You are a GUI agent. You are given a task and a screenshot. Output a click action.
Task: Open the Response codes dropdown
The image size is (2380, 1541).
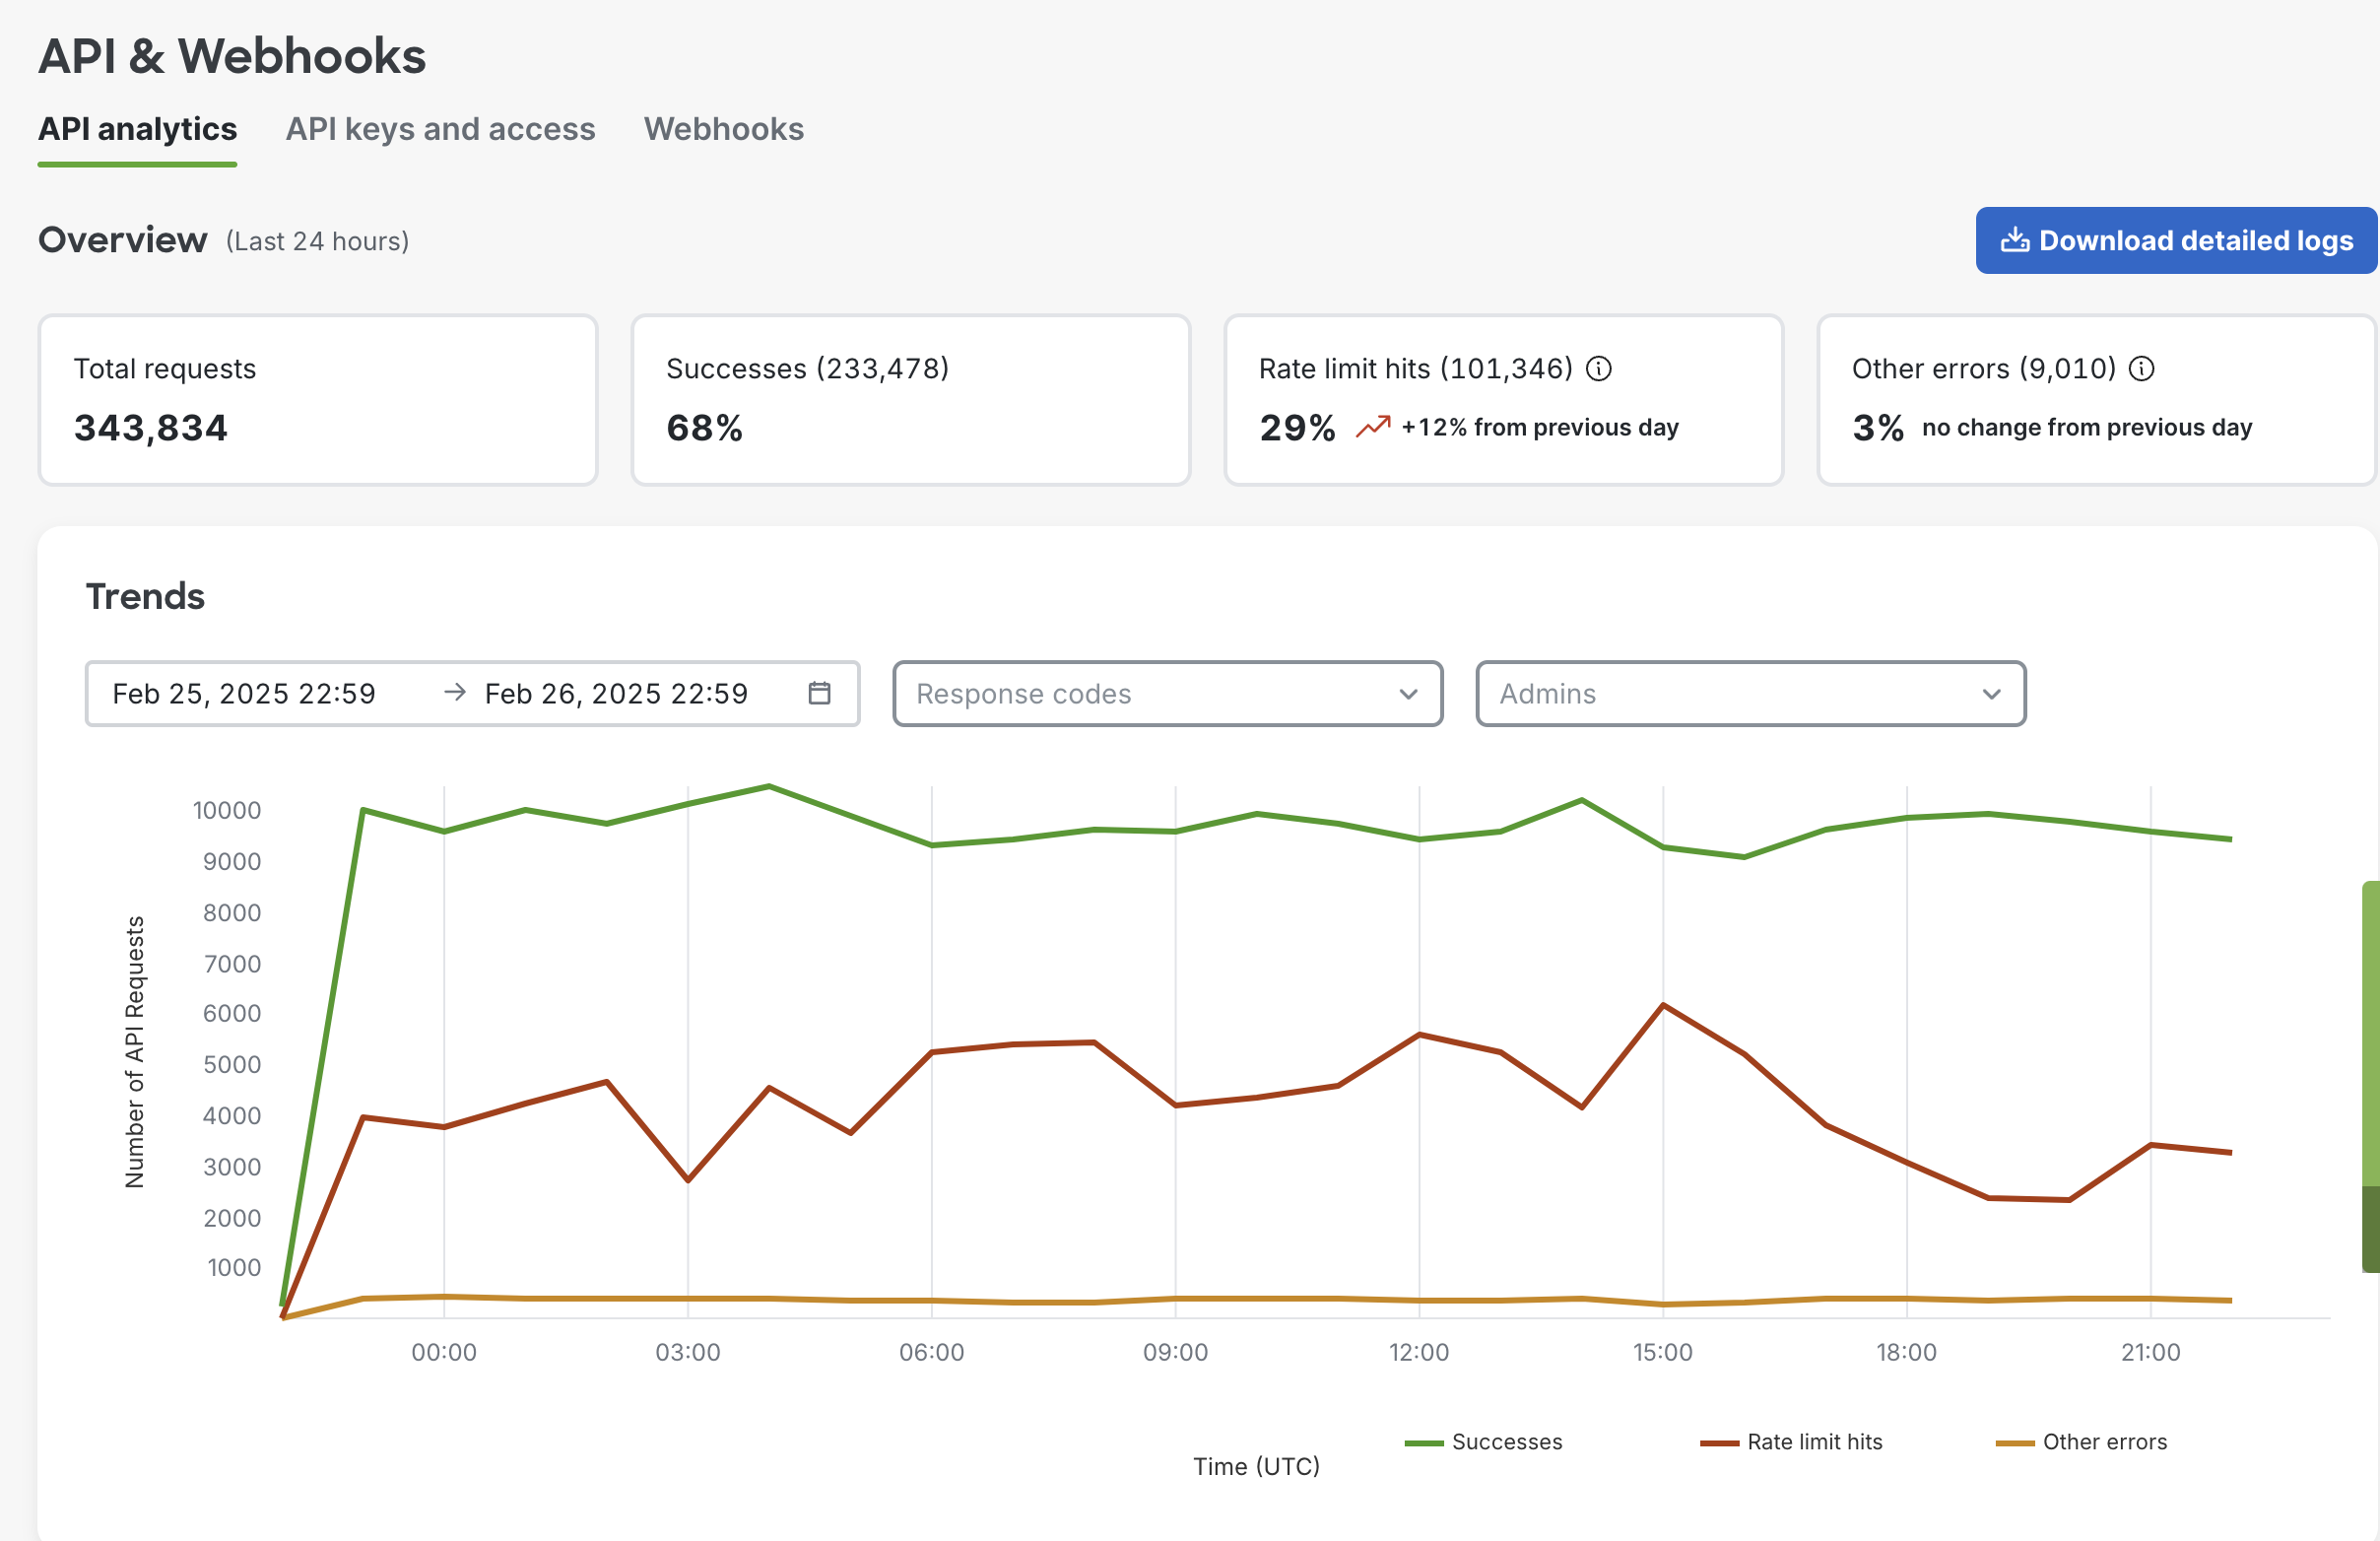point(1166,693)
